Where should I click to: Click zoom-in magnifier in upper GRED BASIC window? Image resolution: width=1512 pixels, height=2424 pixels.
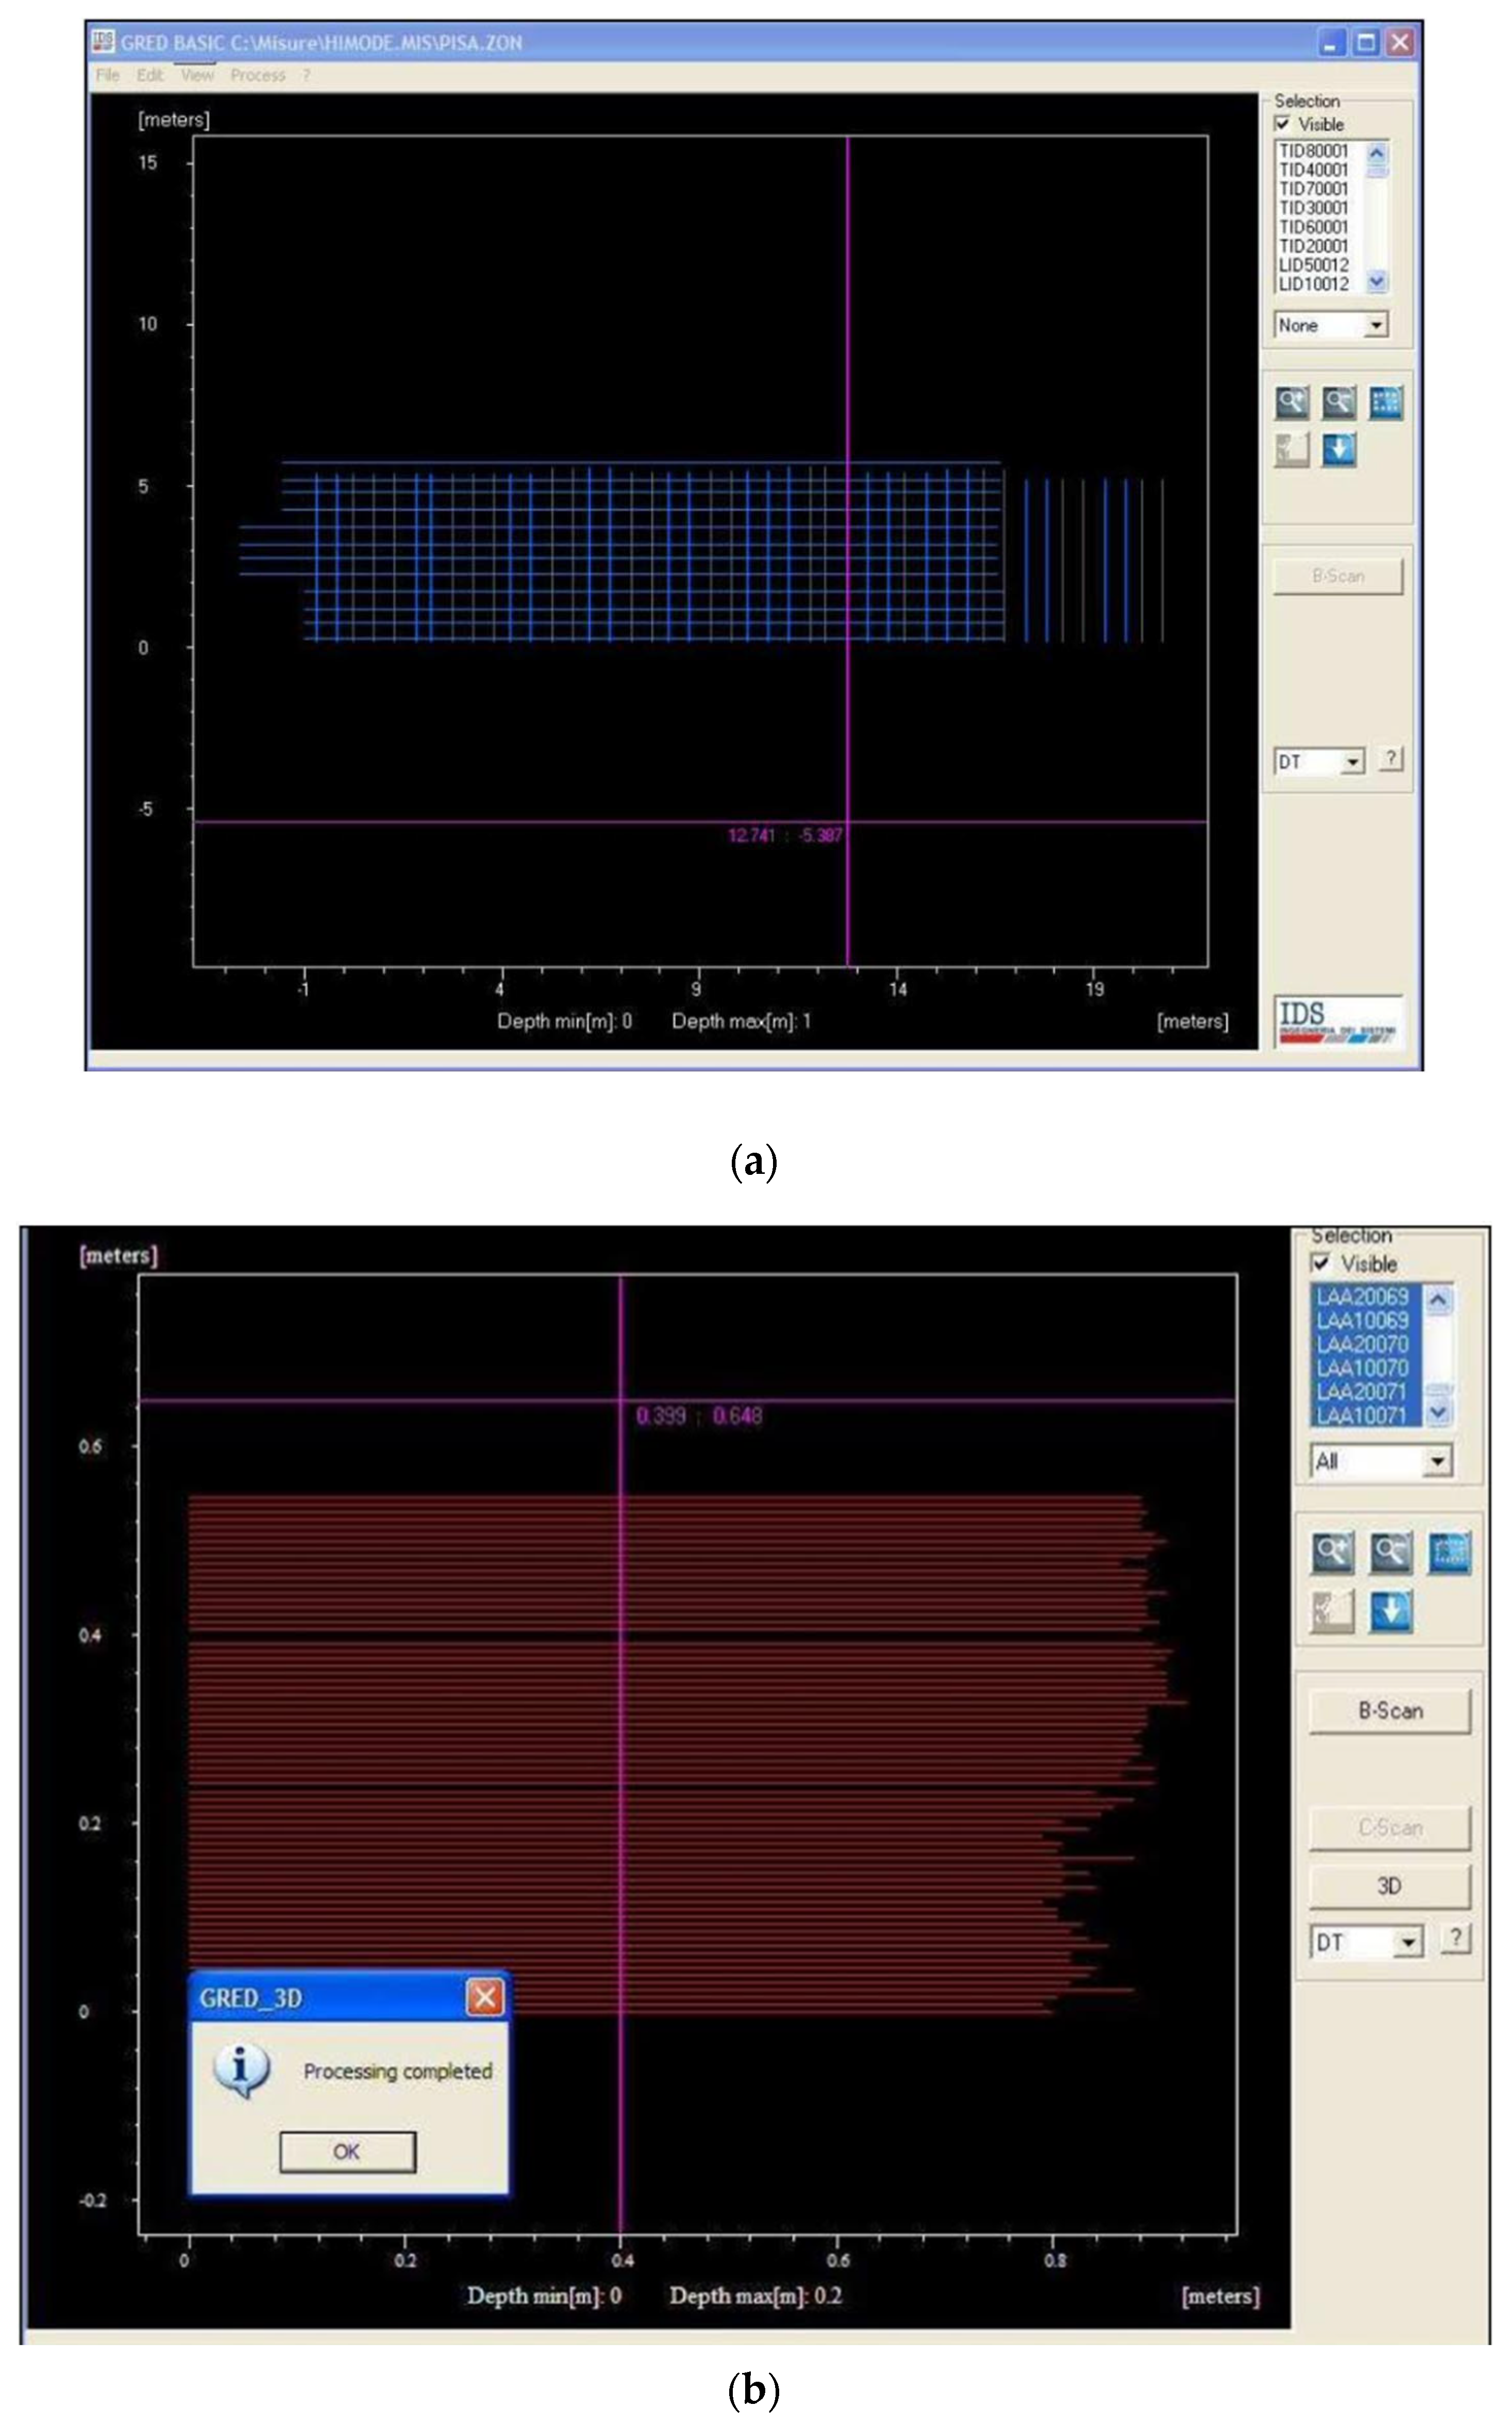click(1291, 403)
